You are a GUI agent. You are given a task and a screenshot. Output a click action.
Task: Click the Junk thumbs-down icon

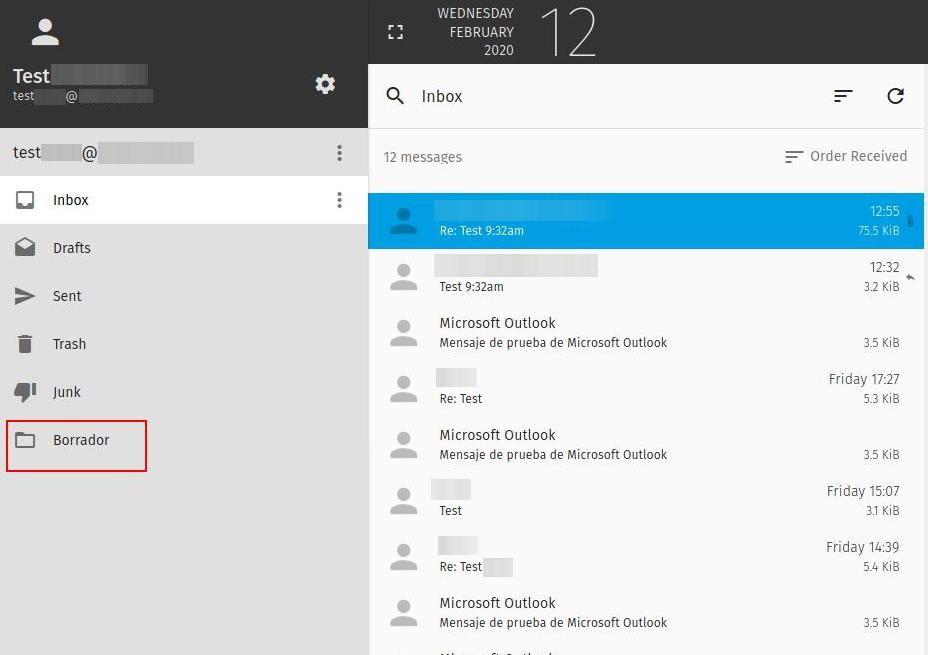tap(25, 392)
